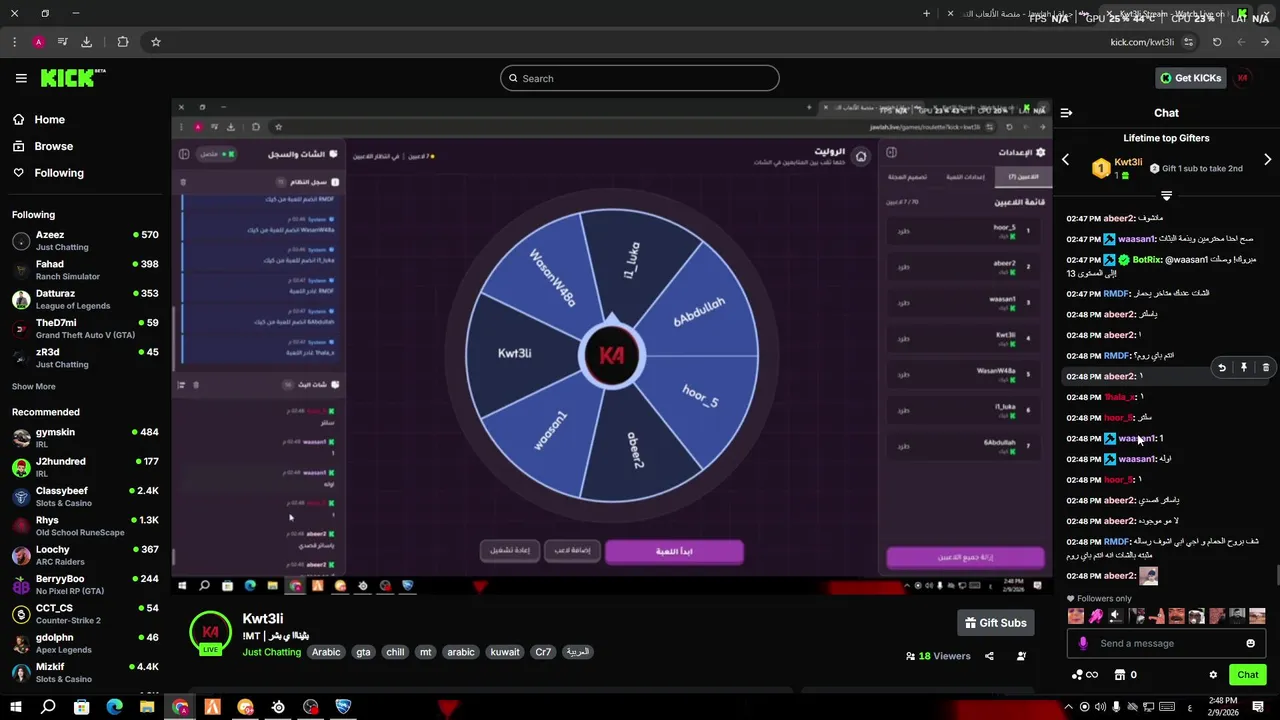Click the microphone icon in chat box
The width and height of the screenshot is (1280, 720).
pyautogui.click(x=1083, y=643)
